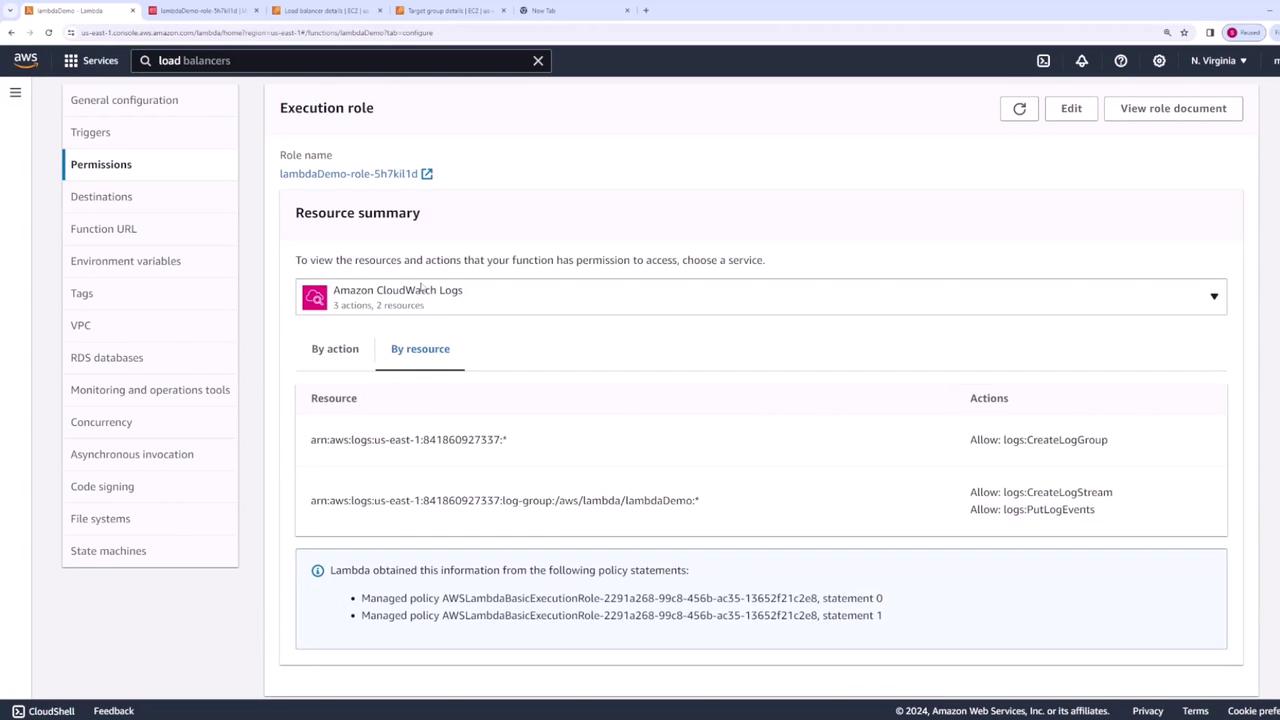Select Permissions in the side menu

(x=101, y=165)
